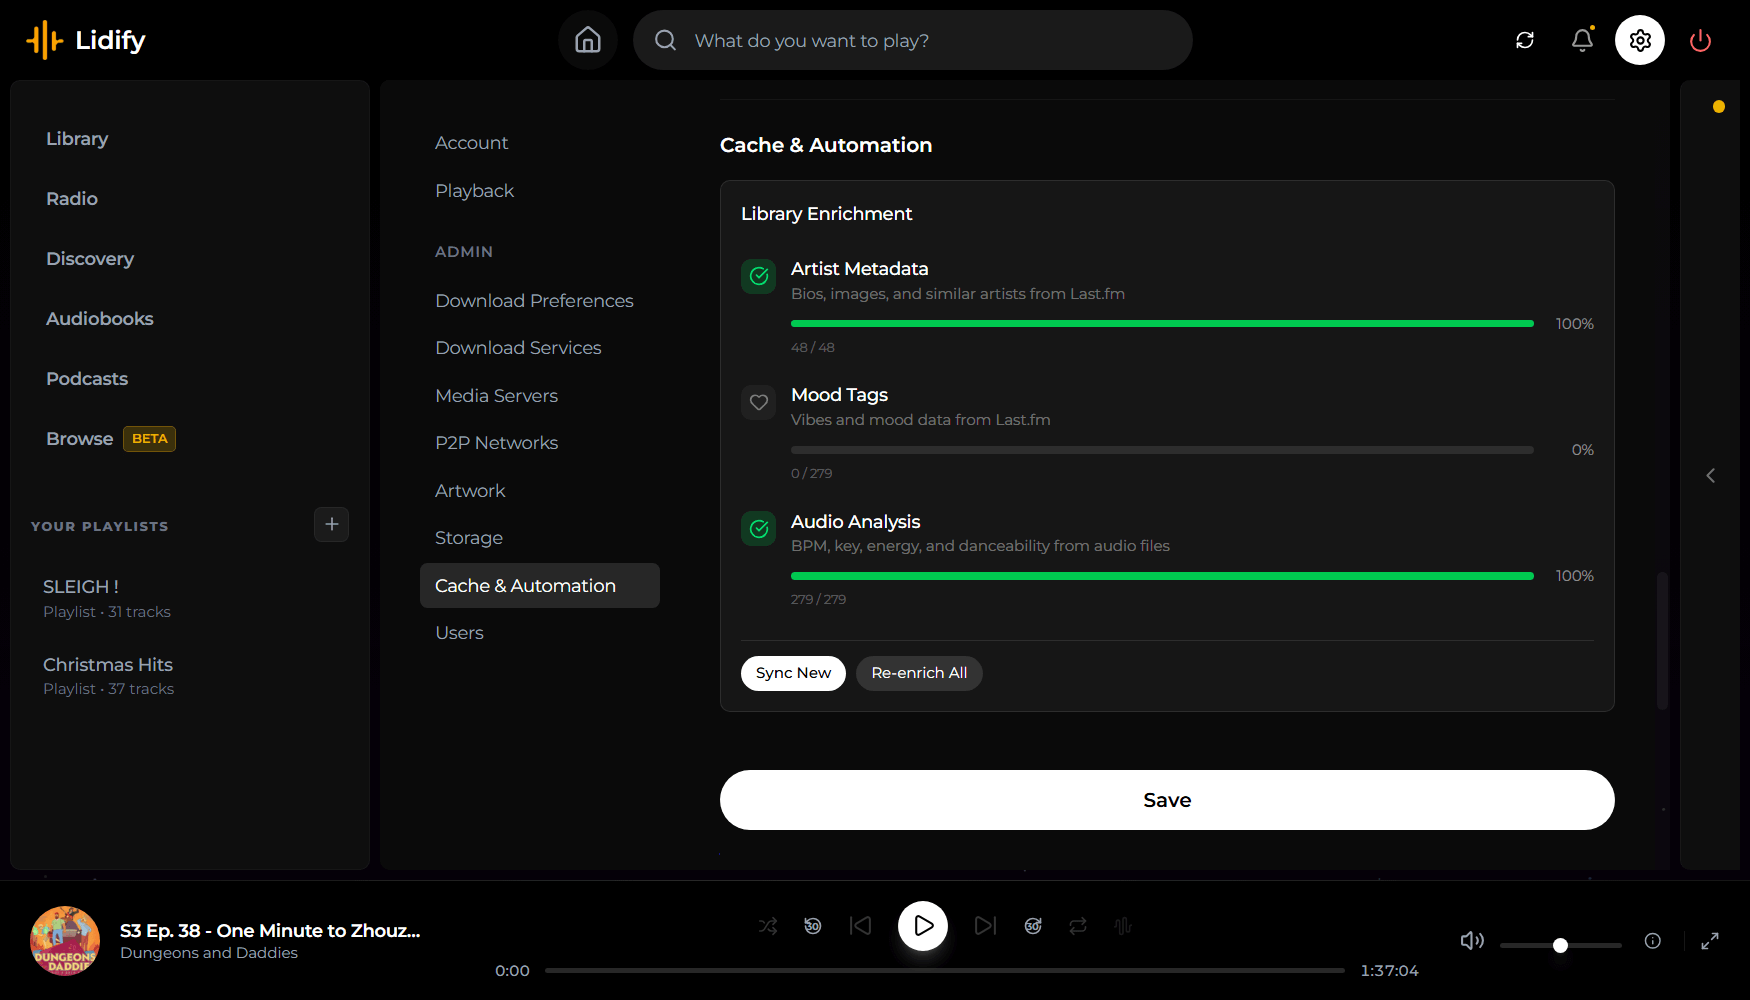Select Media Servers section
Viewport: 1750px width, 1000px height.
coord(496,396)
